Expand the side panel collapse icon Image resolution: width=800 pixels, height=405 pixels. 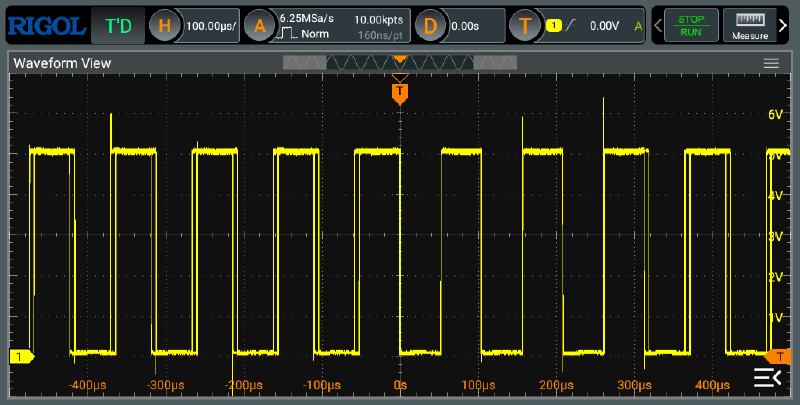pyautogui.click(x=767, y=377)
